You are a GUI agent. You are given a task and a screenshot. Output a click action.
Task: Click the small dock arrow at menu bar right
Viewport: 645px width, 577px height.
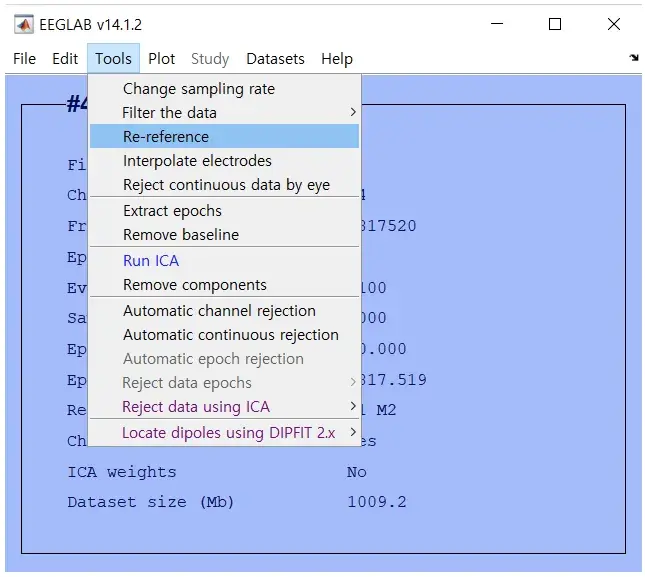633,58
